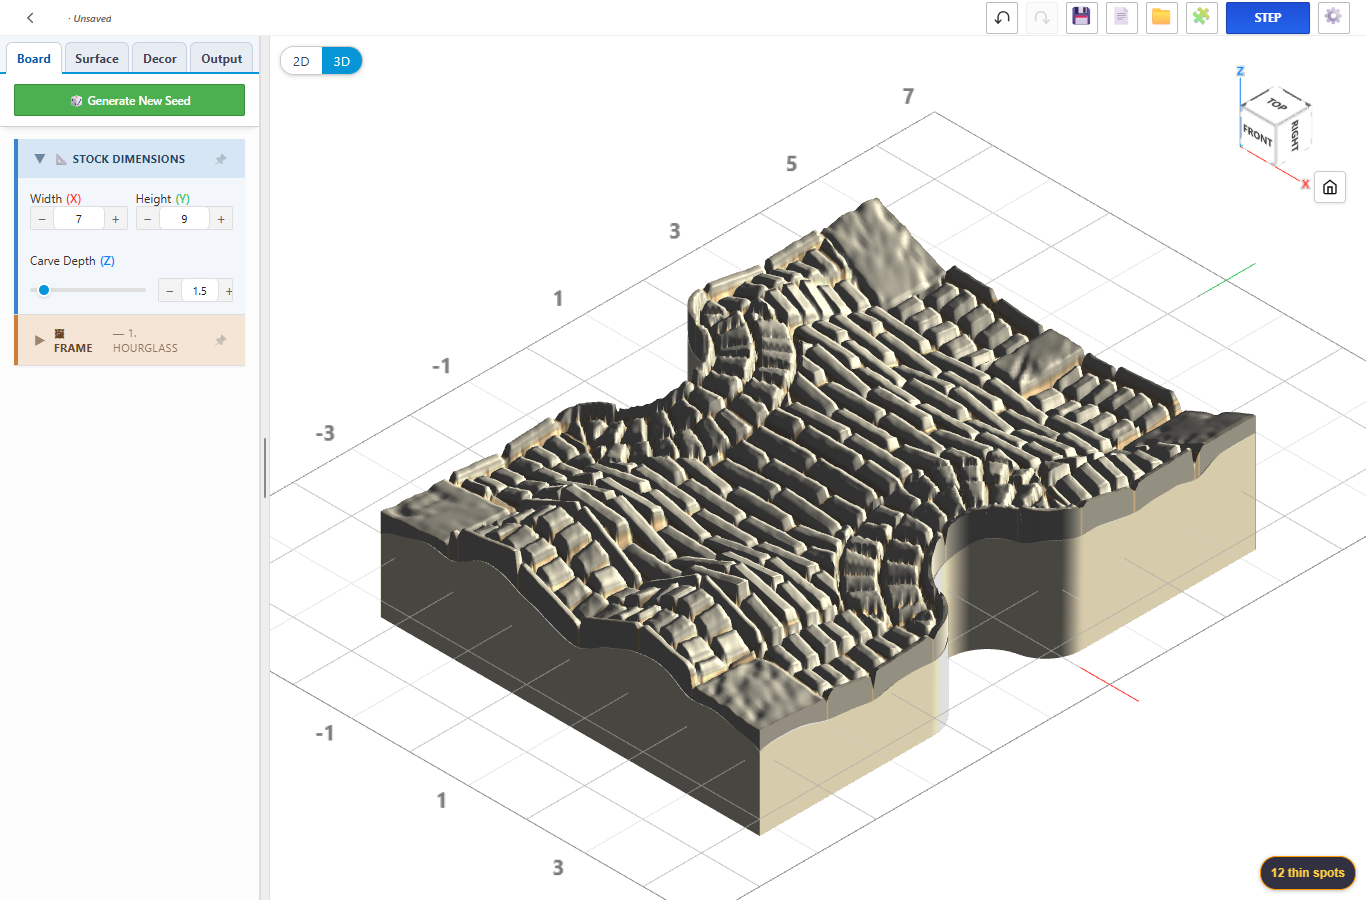
Task: Open the yellow folder icon
Action: click(1161, 18)
